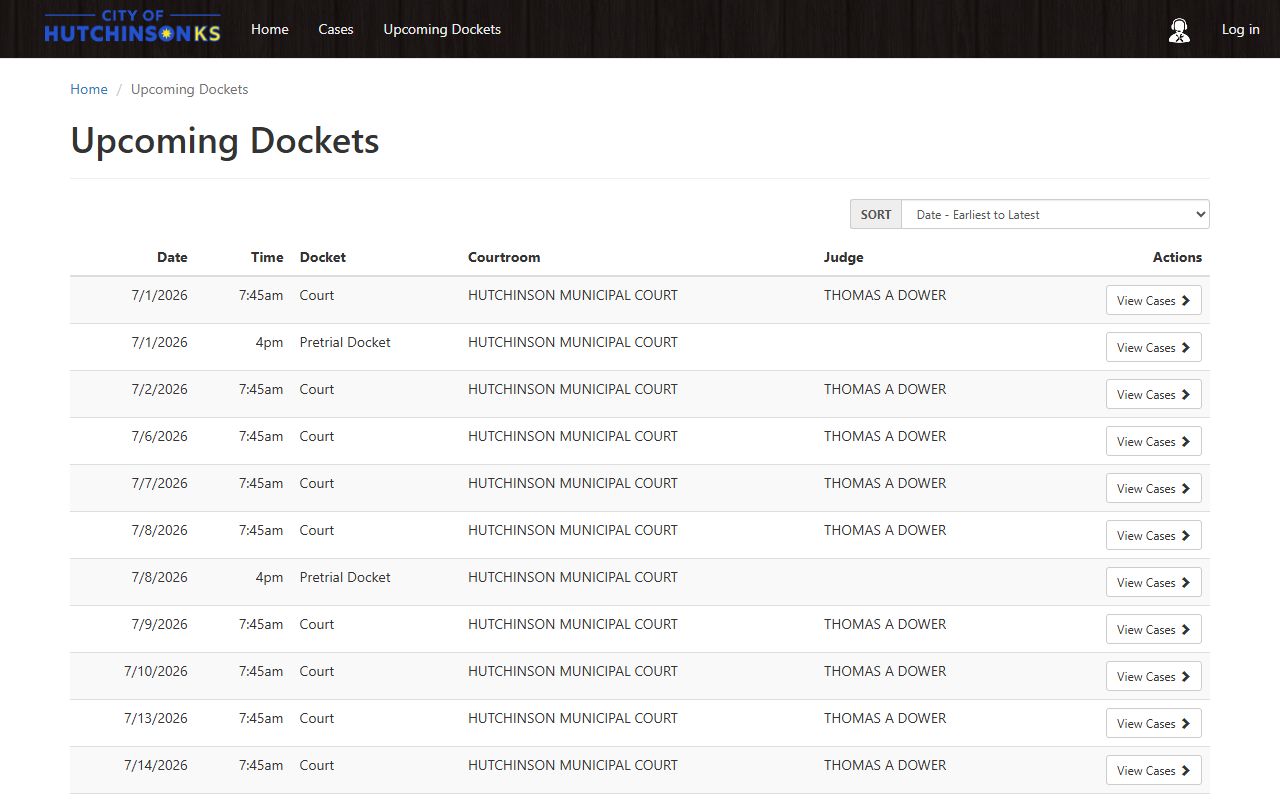Click HUTCHINSON MUNICIPAL COURT in the 7/7/2026 row

pos(573,483)
